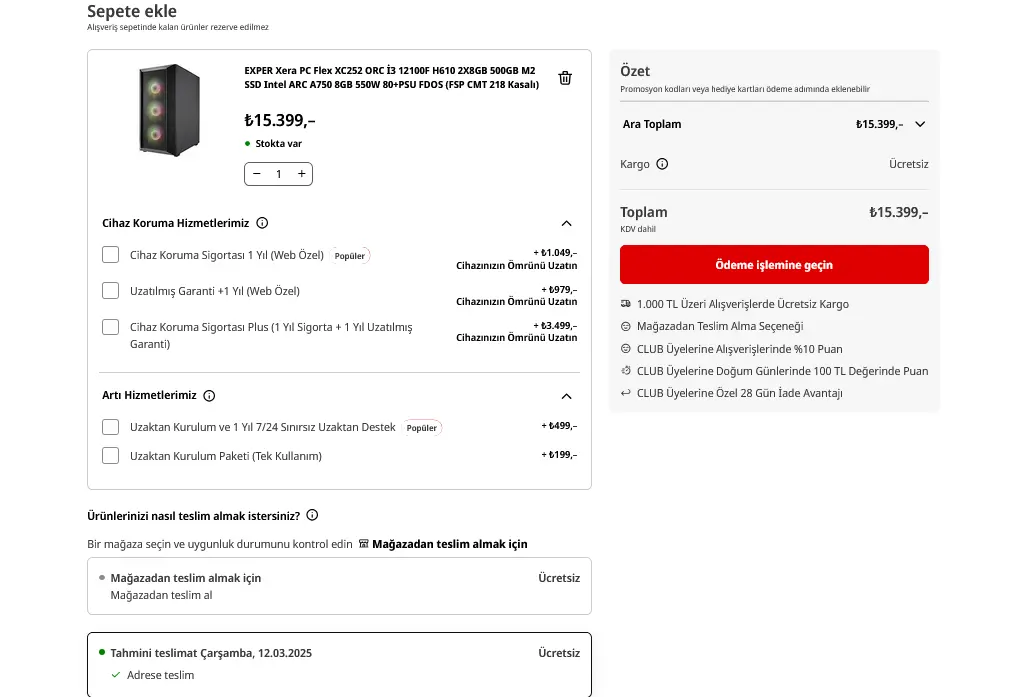Check Uzatılmış Garanti +1 Yıl checkbox
Screen dimensions: 1026x697
(x=111, y=291)
